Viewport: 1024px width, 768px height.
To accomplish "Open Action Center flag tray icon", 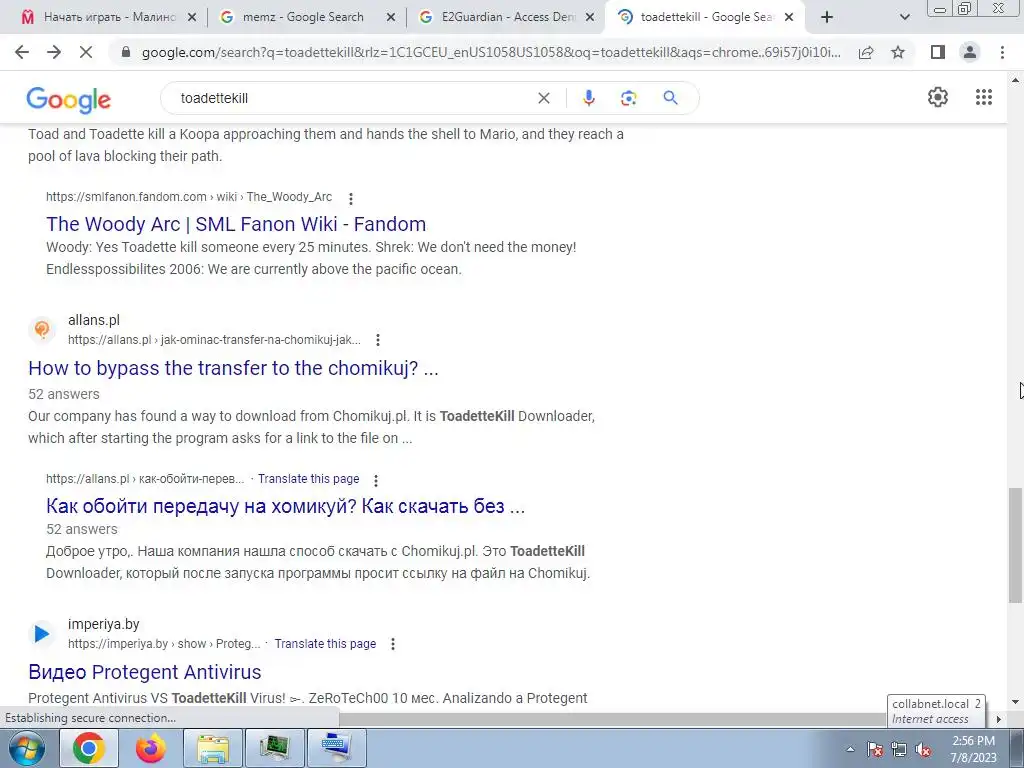I will [x=875, y=750].
